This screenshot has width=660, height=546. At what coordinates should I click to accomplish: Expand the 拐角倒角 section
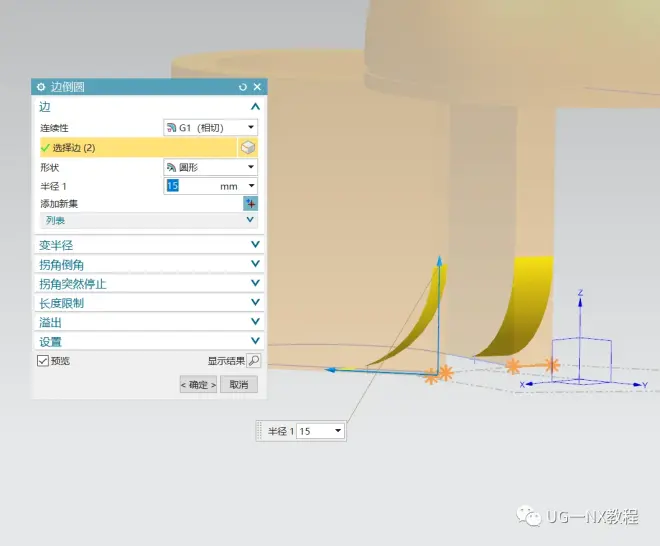pos(148,264)
